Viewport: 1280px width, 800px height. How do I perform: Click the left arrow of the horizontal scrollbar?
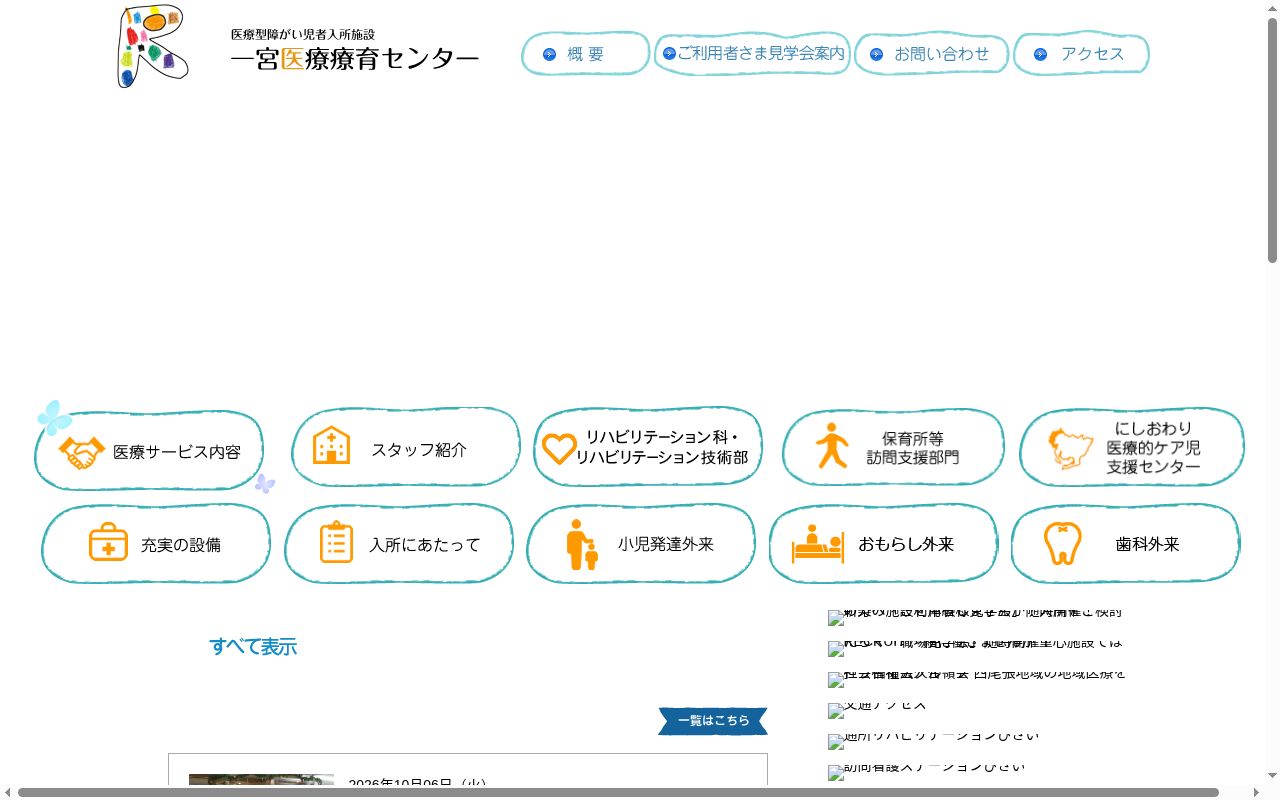[x=8, y=793]
